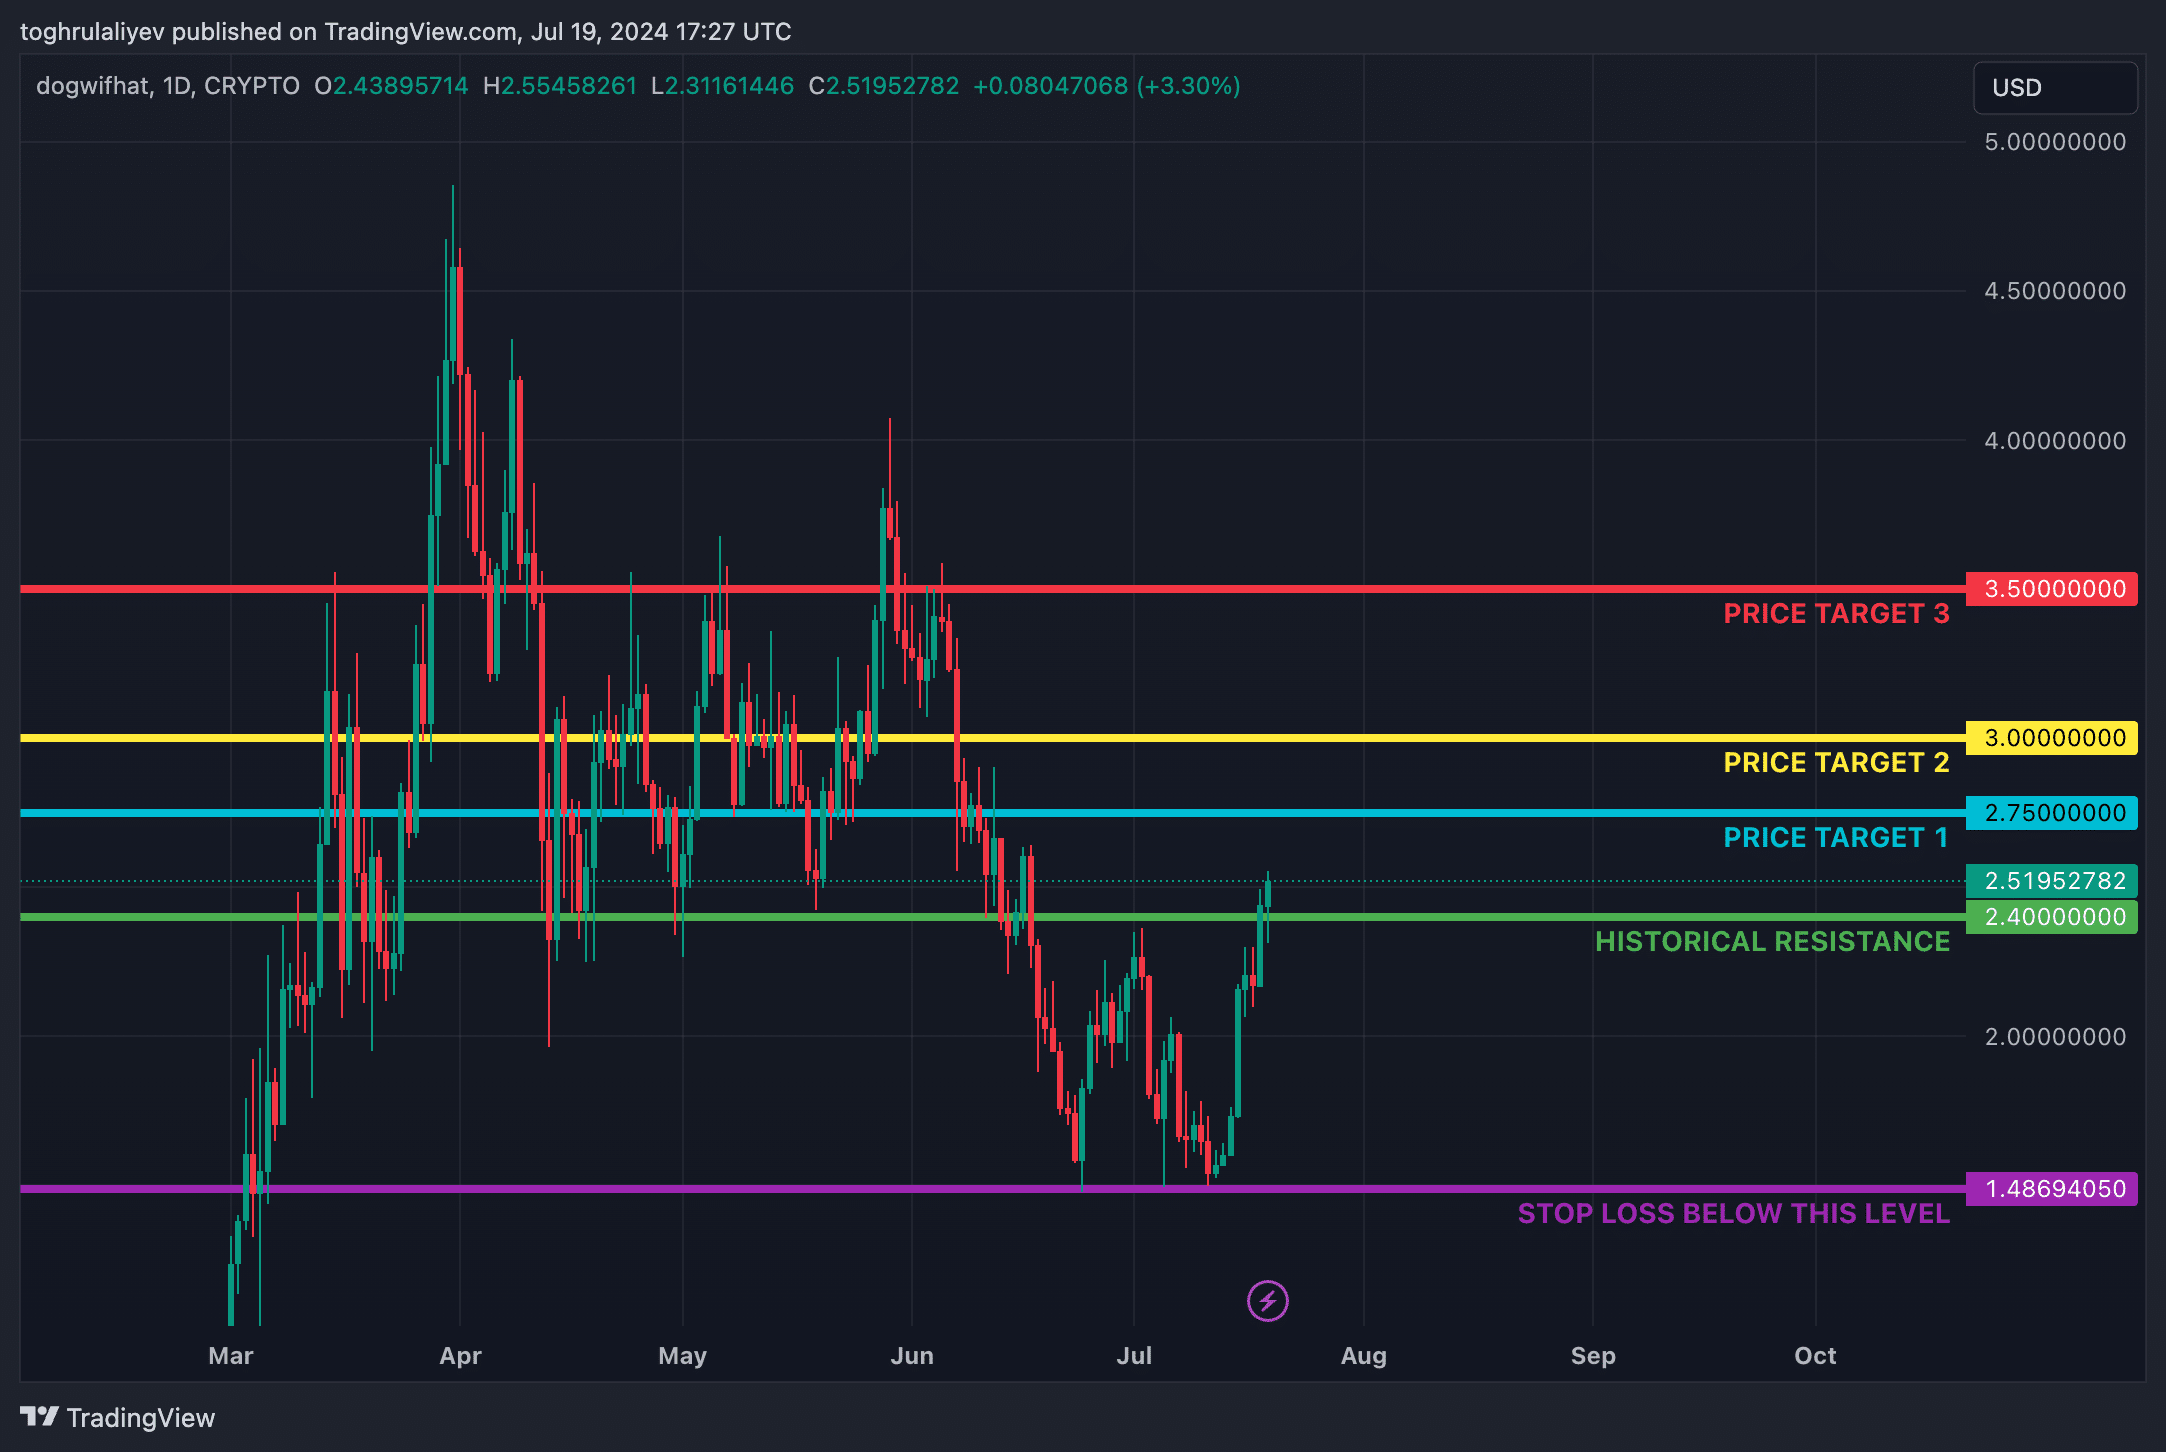
Task: Click the current price tag 2.51952782
Action: point(2052,881)
